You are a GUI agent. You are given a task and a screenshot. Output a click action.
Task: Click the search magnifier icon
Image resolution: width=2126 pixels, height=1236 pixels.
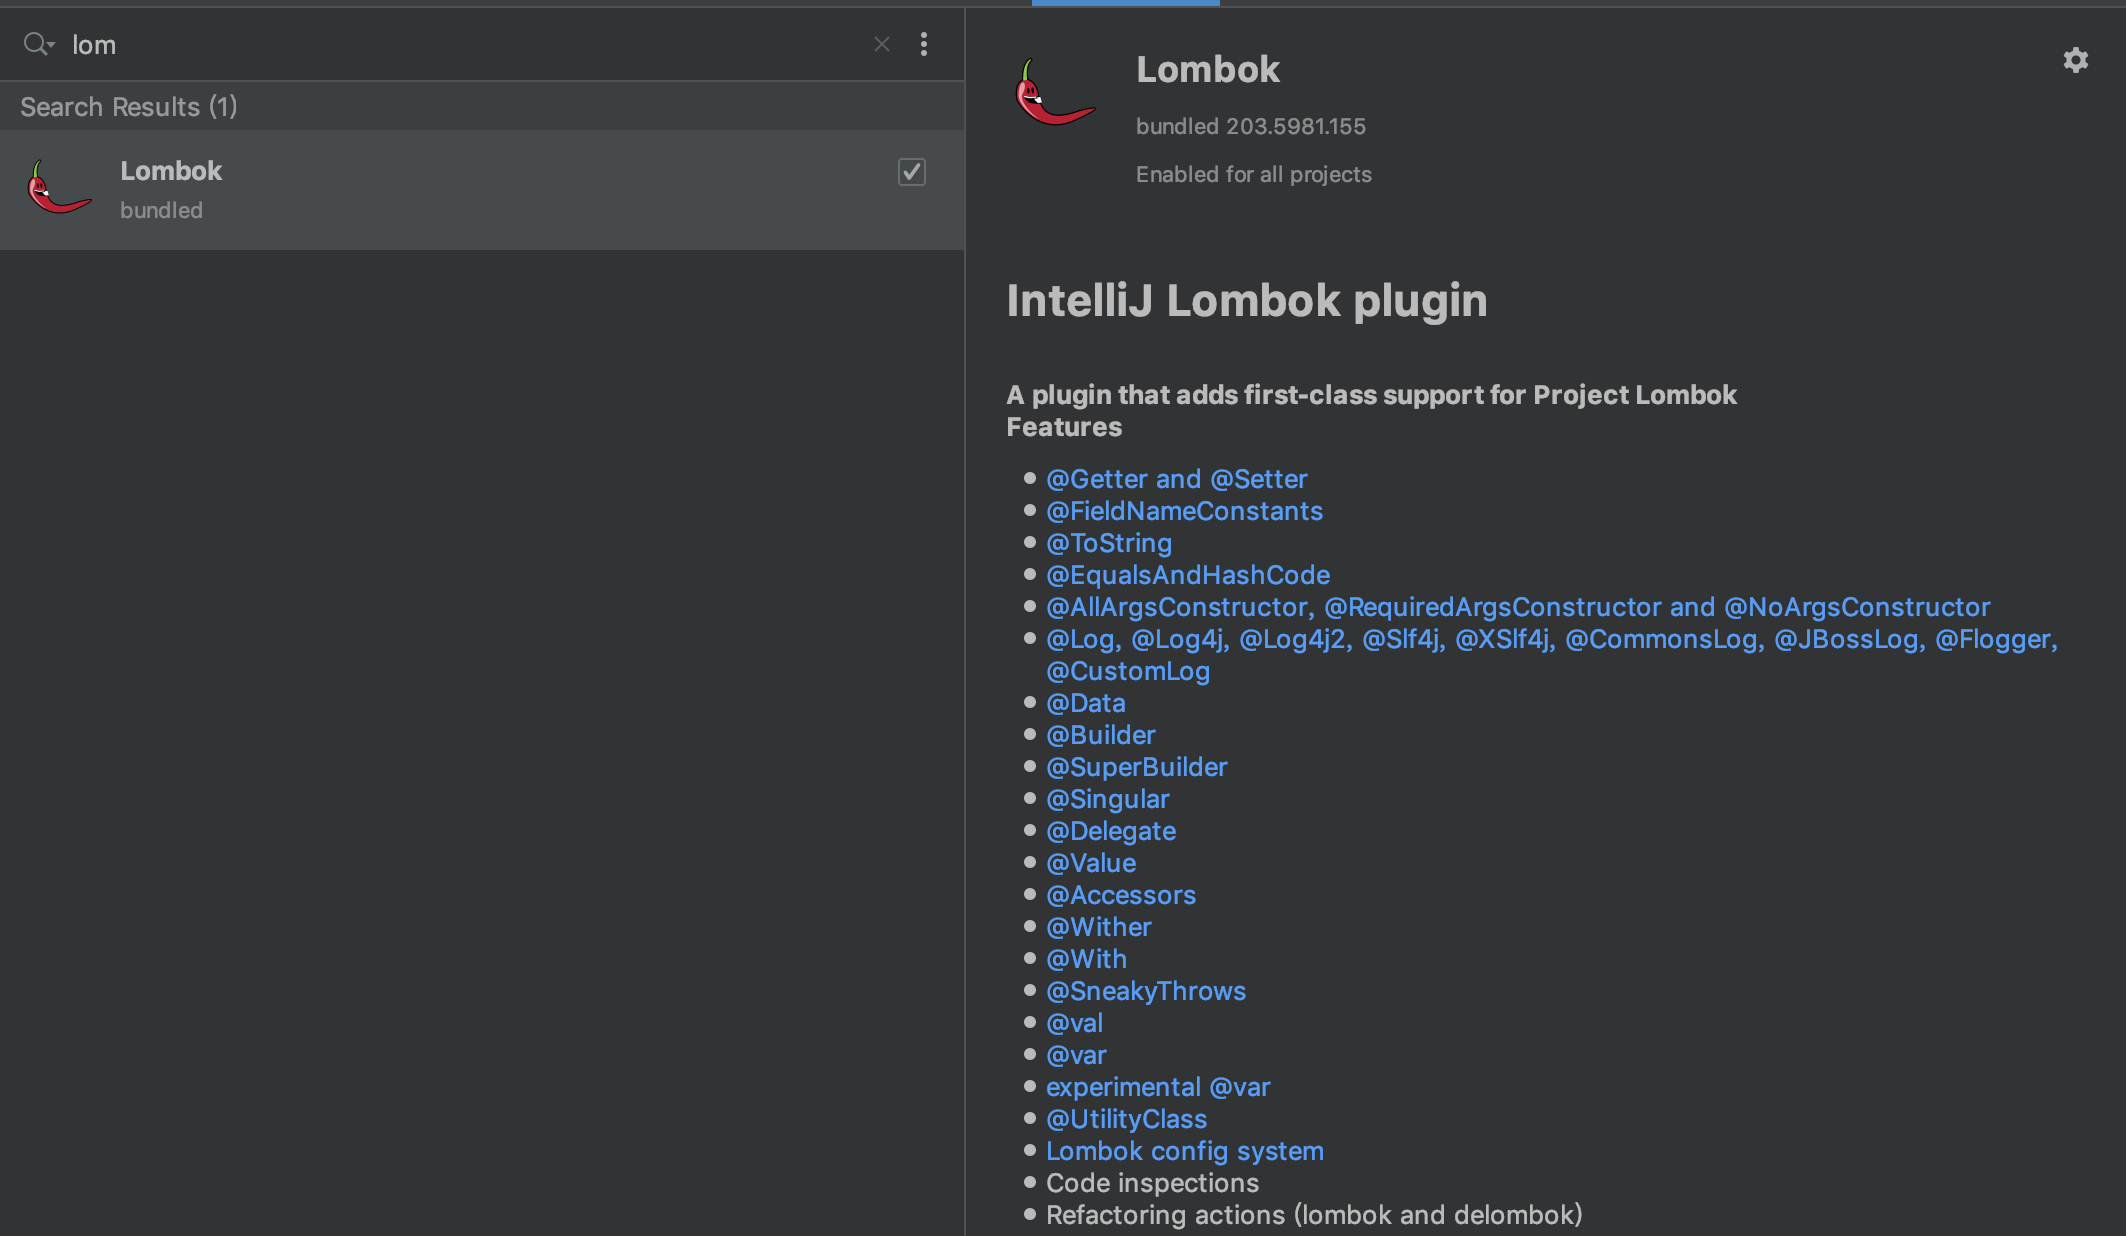tap(32, 44)
